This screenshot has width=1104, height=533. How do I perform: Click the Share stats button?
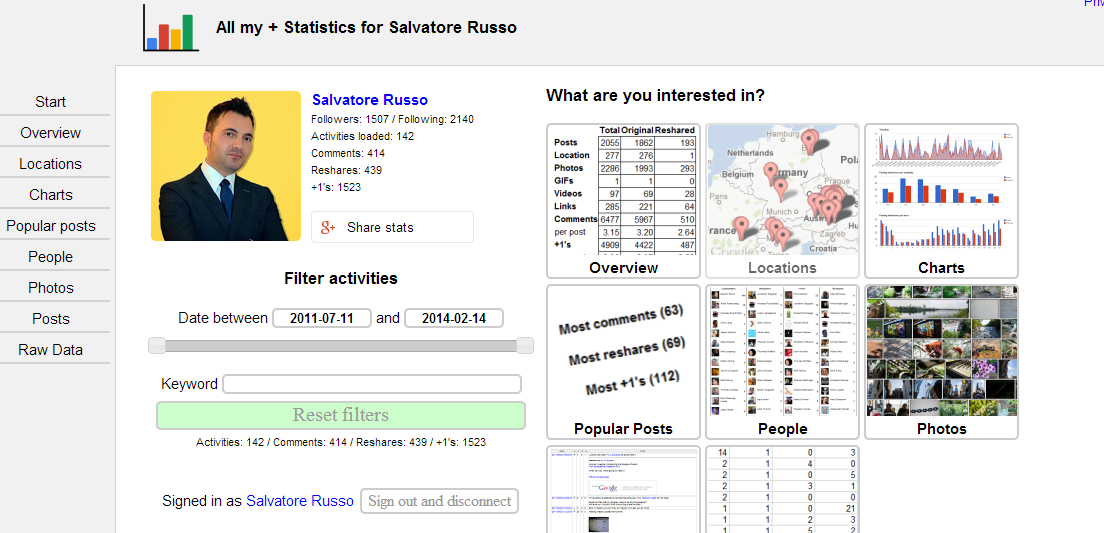coord(392,227)
